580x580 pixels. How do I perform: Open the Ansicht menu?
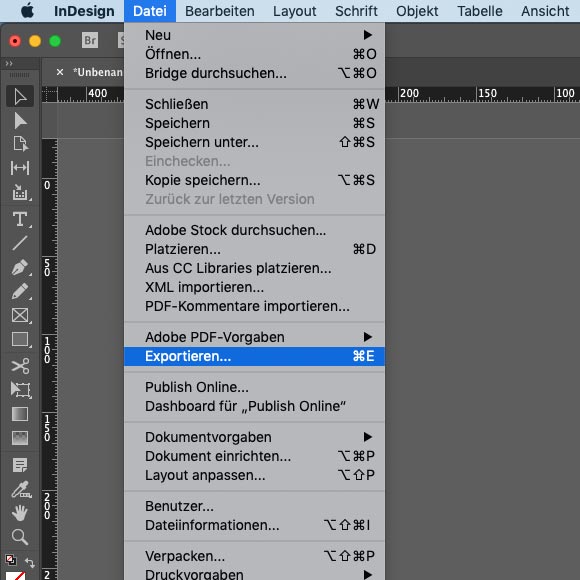(x=545, y=11)
